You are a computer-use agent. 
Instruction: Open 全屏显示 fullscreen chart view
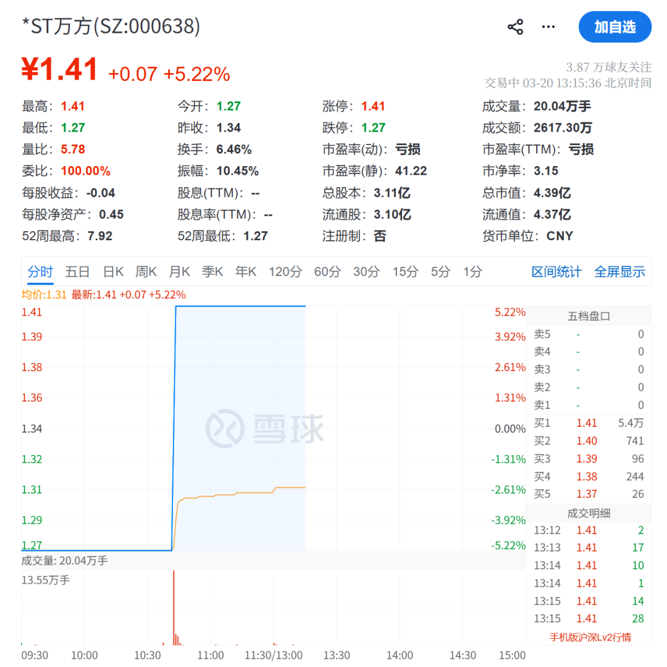(x=619, y=271)
